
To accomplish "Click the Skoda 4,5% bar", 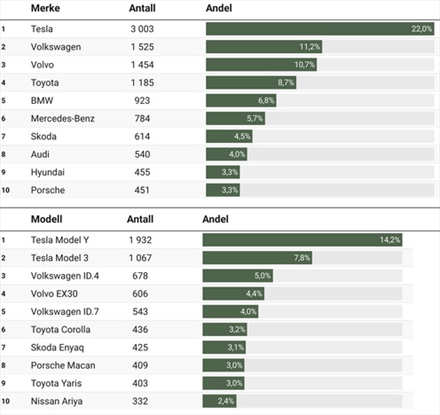I will point(229,136).
